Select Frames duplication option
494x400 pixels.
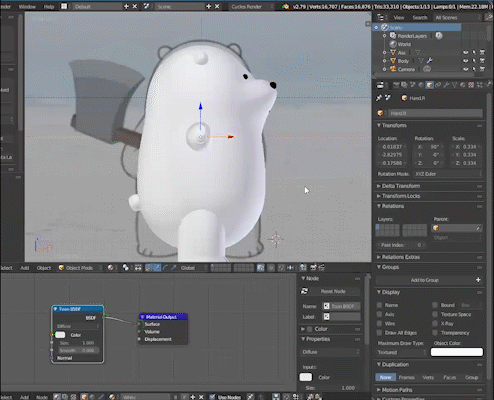click(x=406, y=377)
